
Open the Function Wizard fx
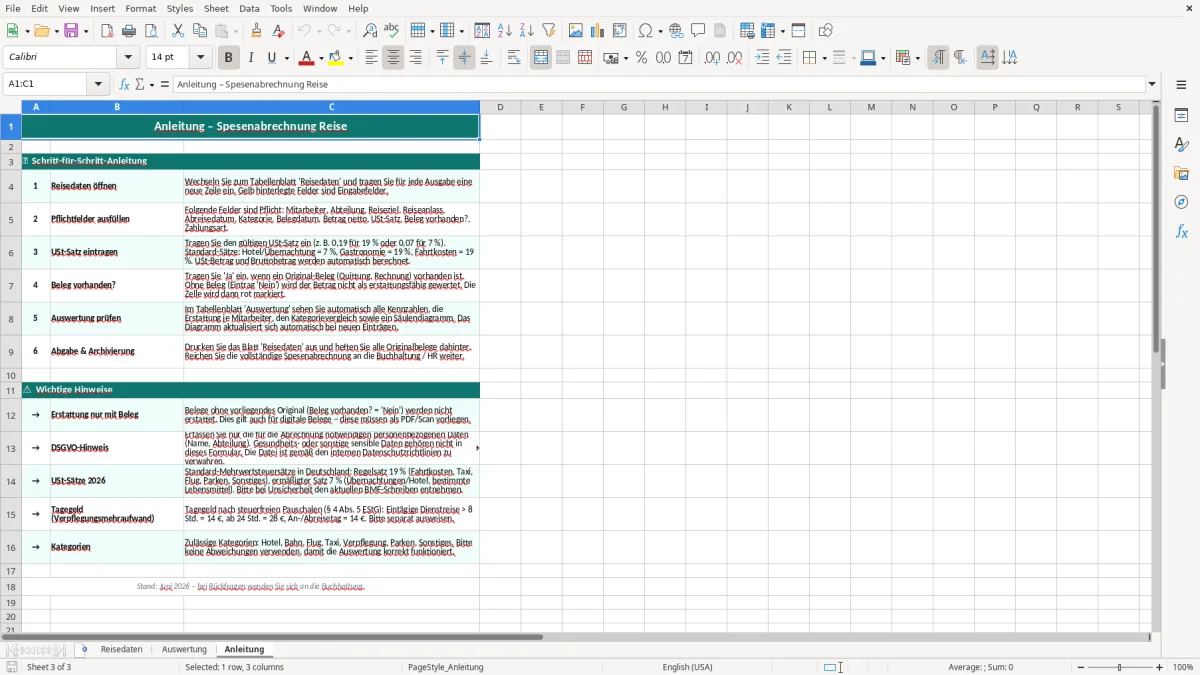point(124,85)
